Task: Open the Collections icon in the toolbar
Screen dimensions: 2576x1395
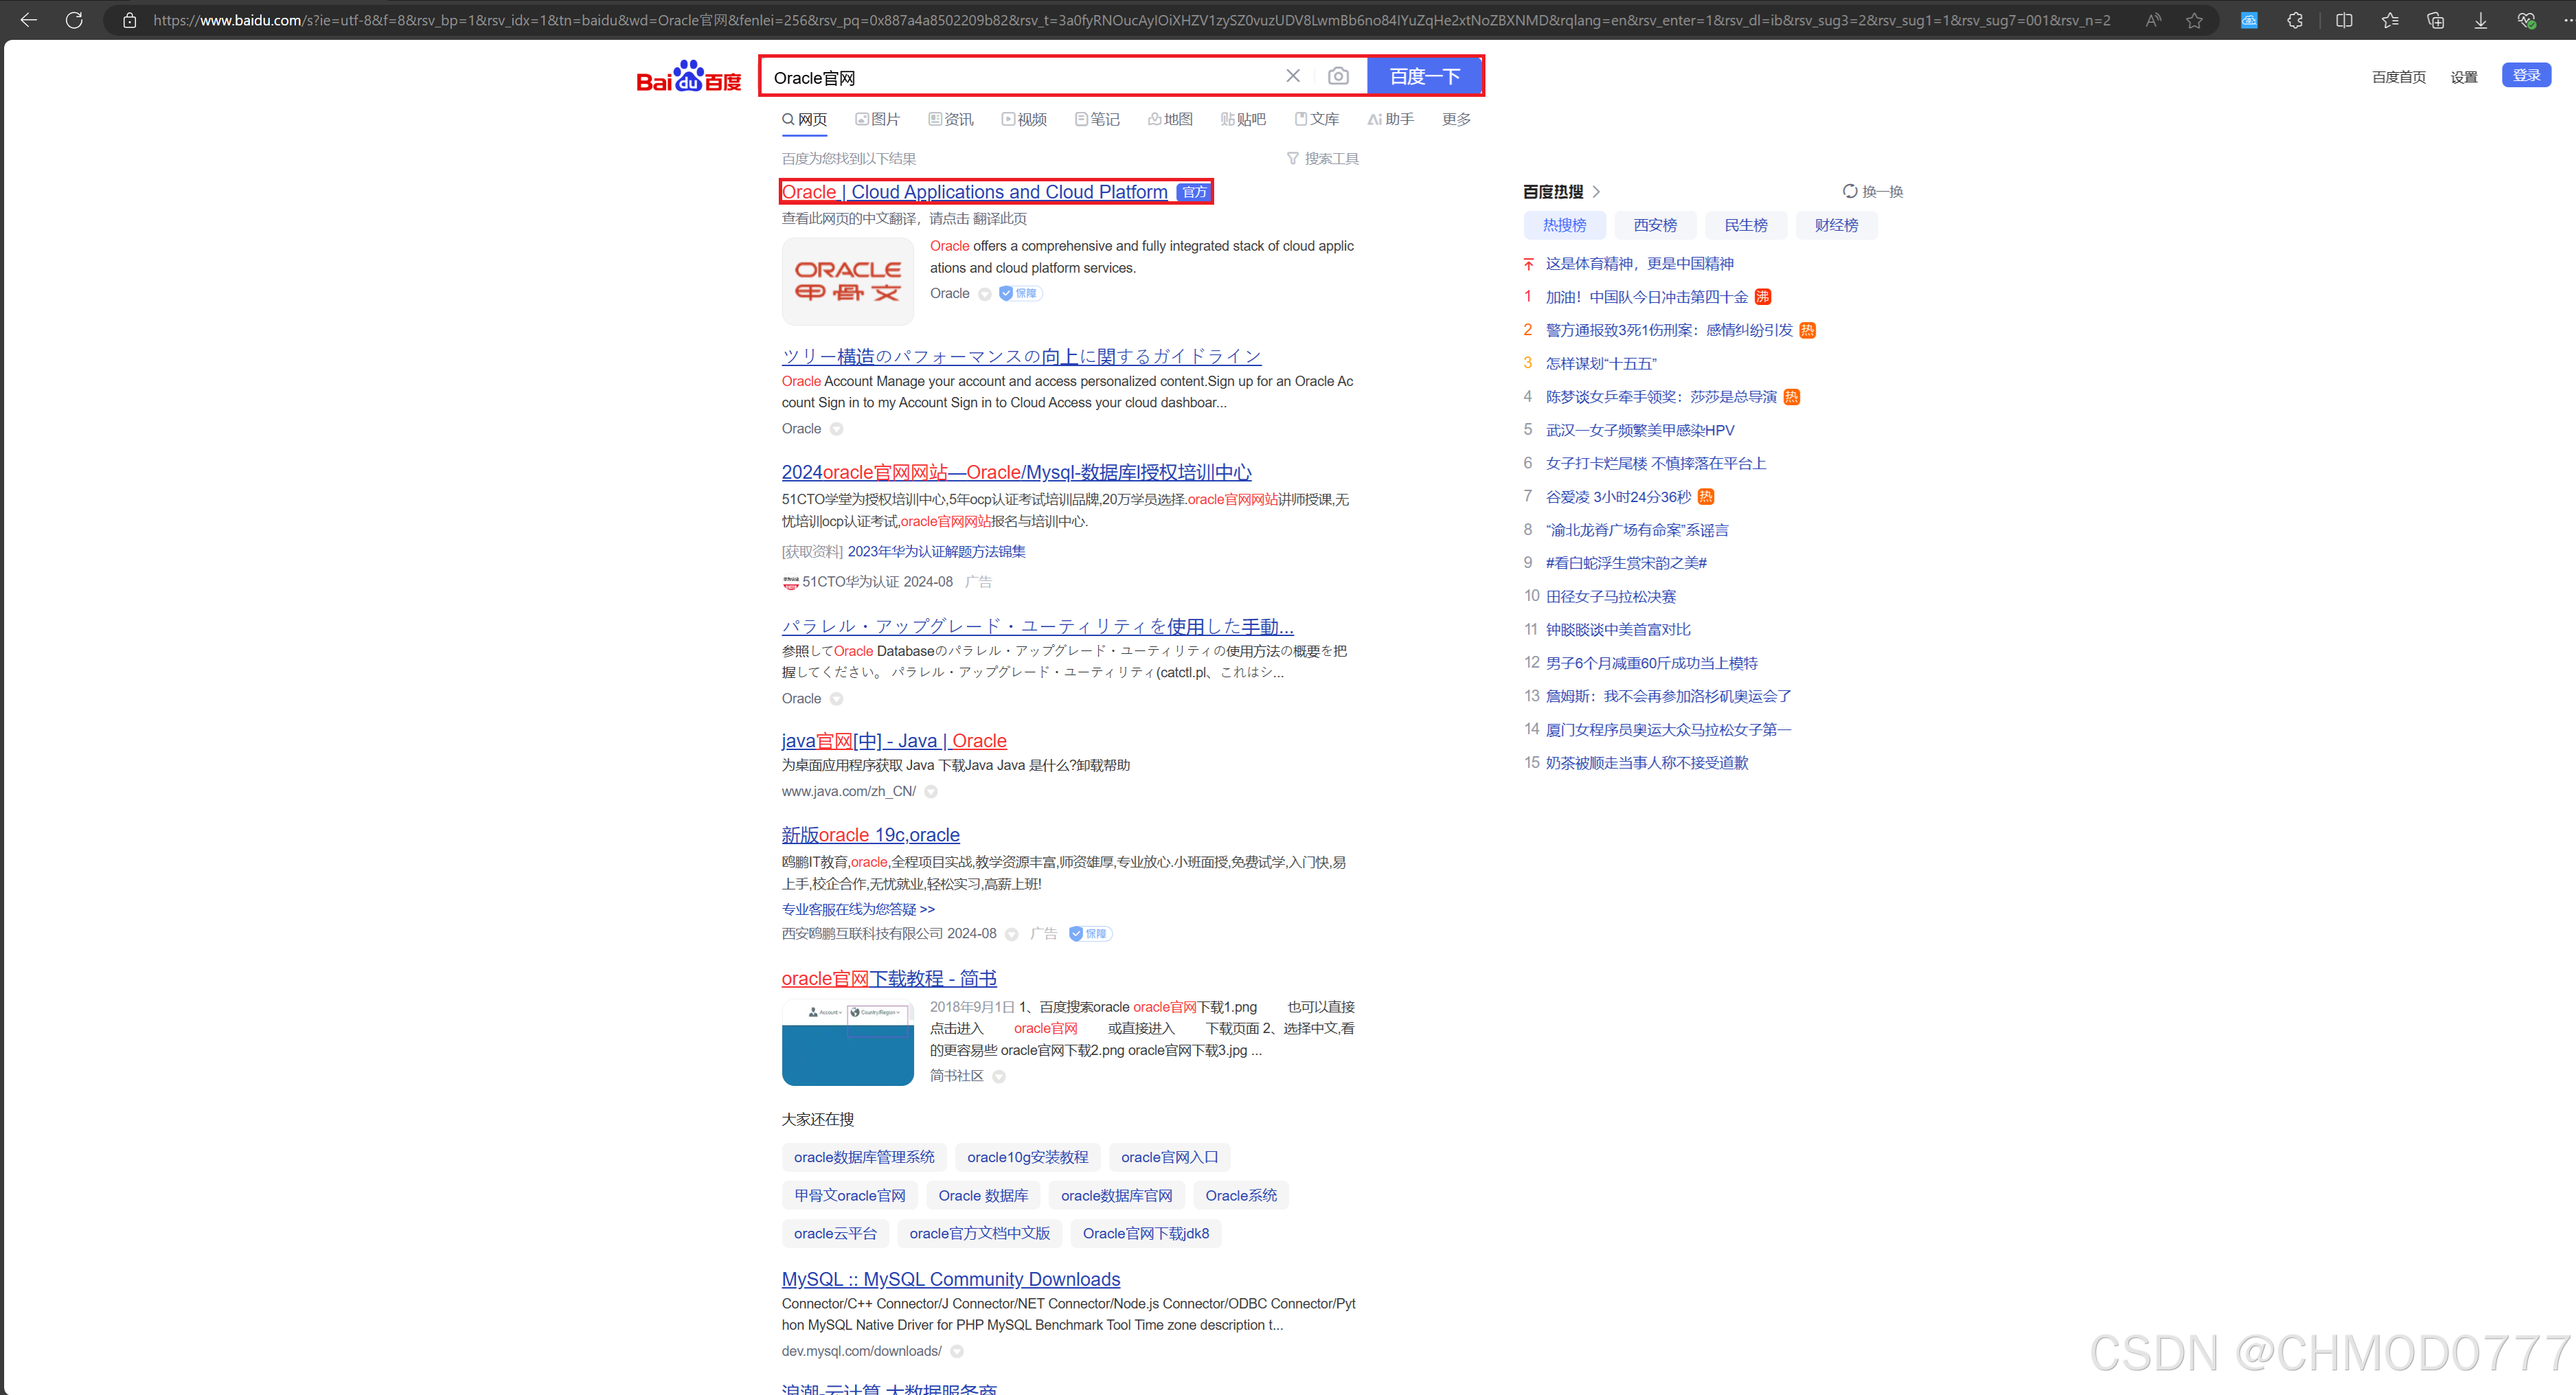Action: point(2435,20)
